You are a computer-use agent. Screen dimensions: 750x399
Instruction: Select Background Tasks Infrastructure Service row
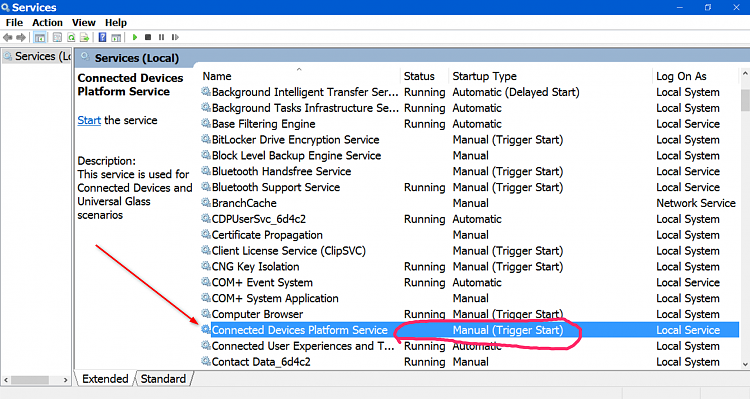[x=470, y=108]
